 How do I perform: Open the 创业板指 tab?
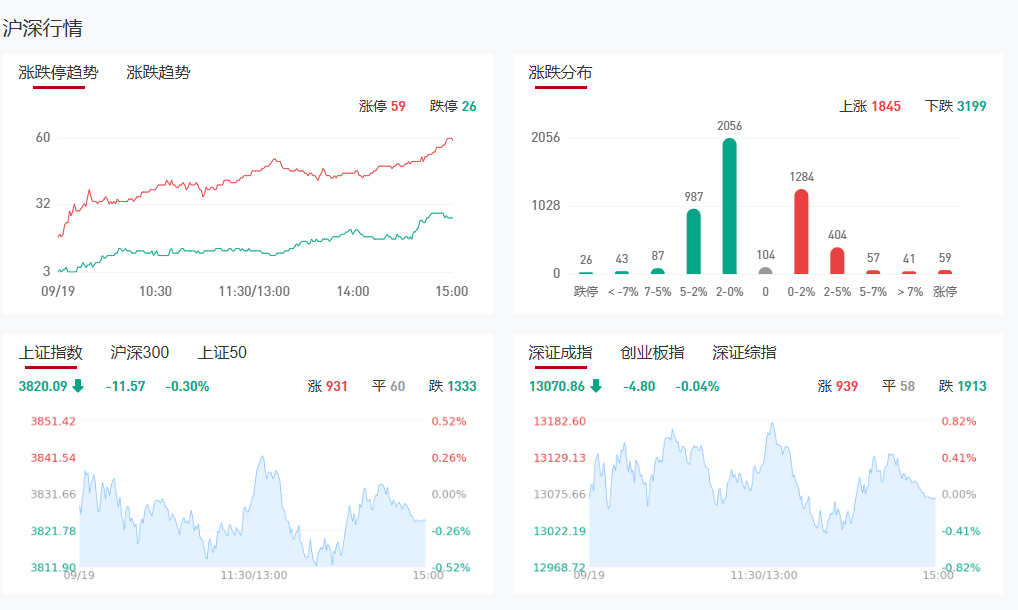652,352
